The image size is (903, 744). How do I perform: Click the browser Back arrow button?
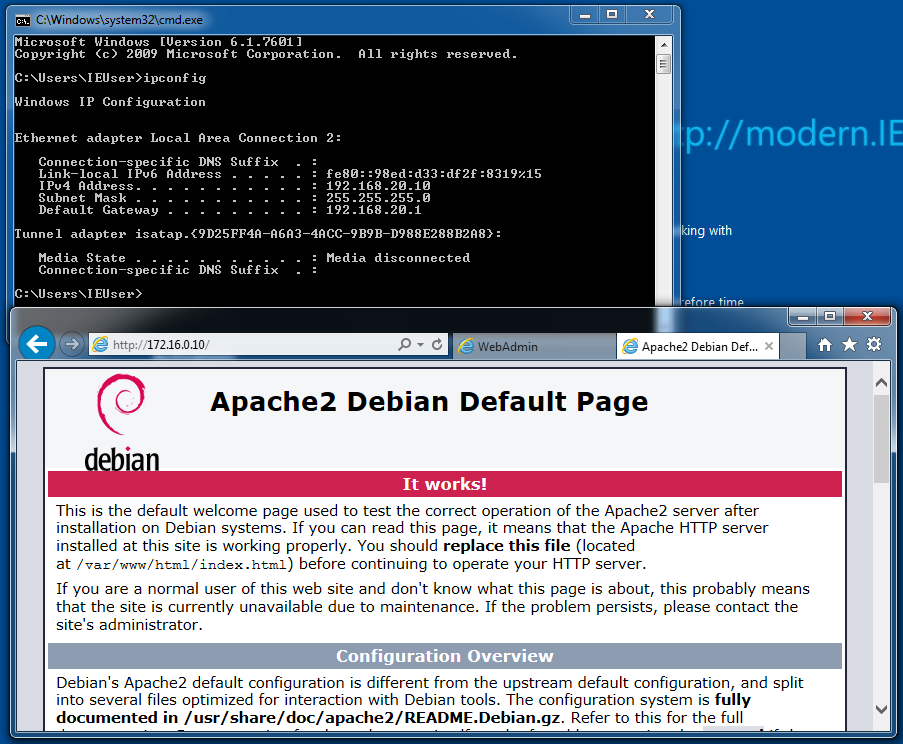click(37, 345)
